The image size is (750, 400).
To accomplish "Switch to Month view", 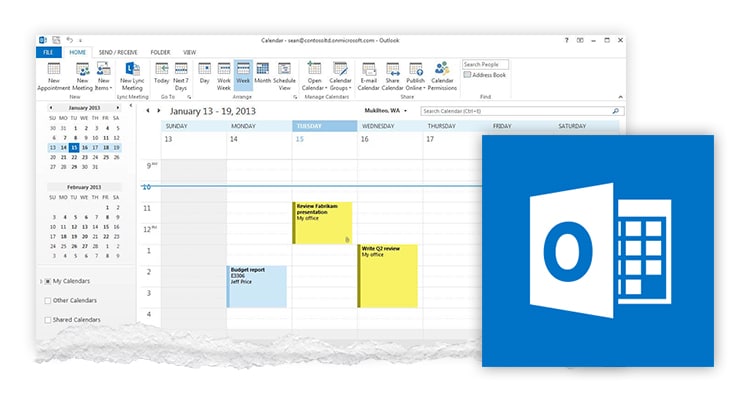I will pos(262,74).
